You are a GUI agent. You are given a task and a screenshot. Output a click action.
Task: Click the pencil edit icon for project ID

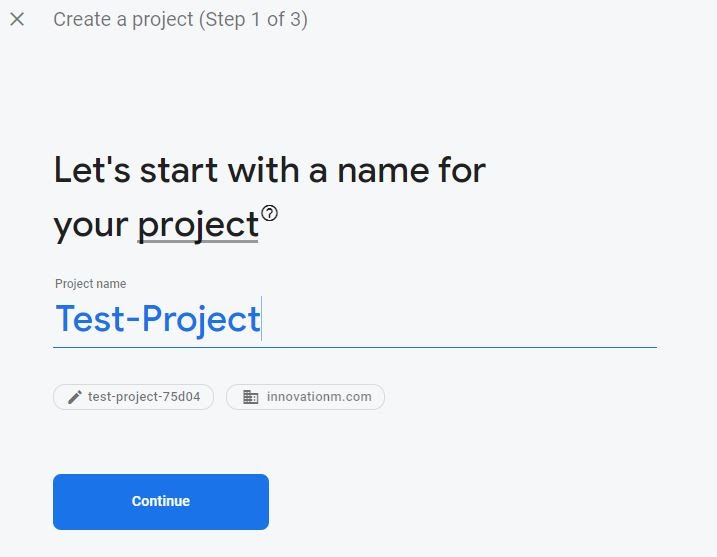[x=74, y=397]
